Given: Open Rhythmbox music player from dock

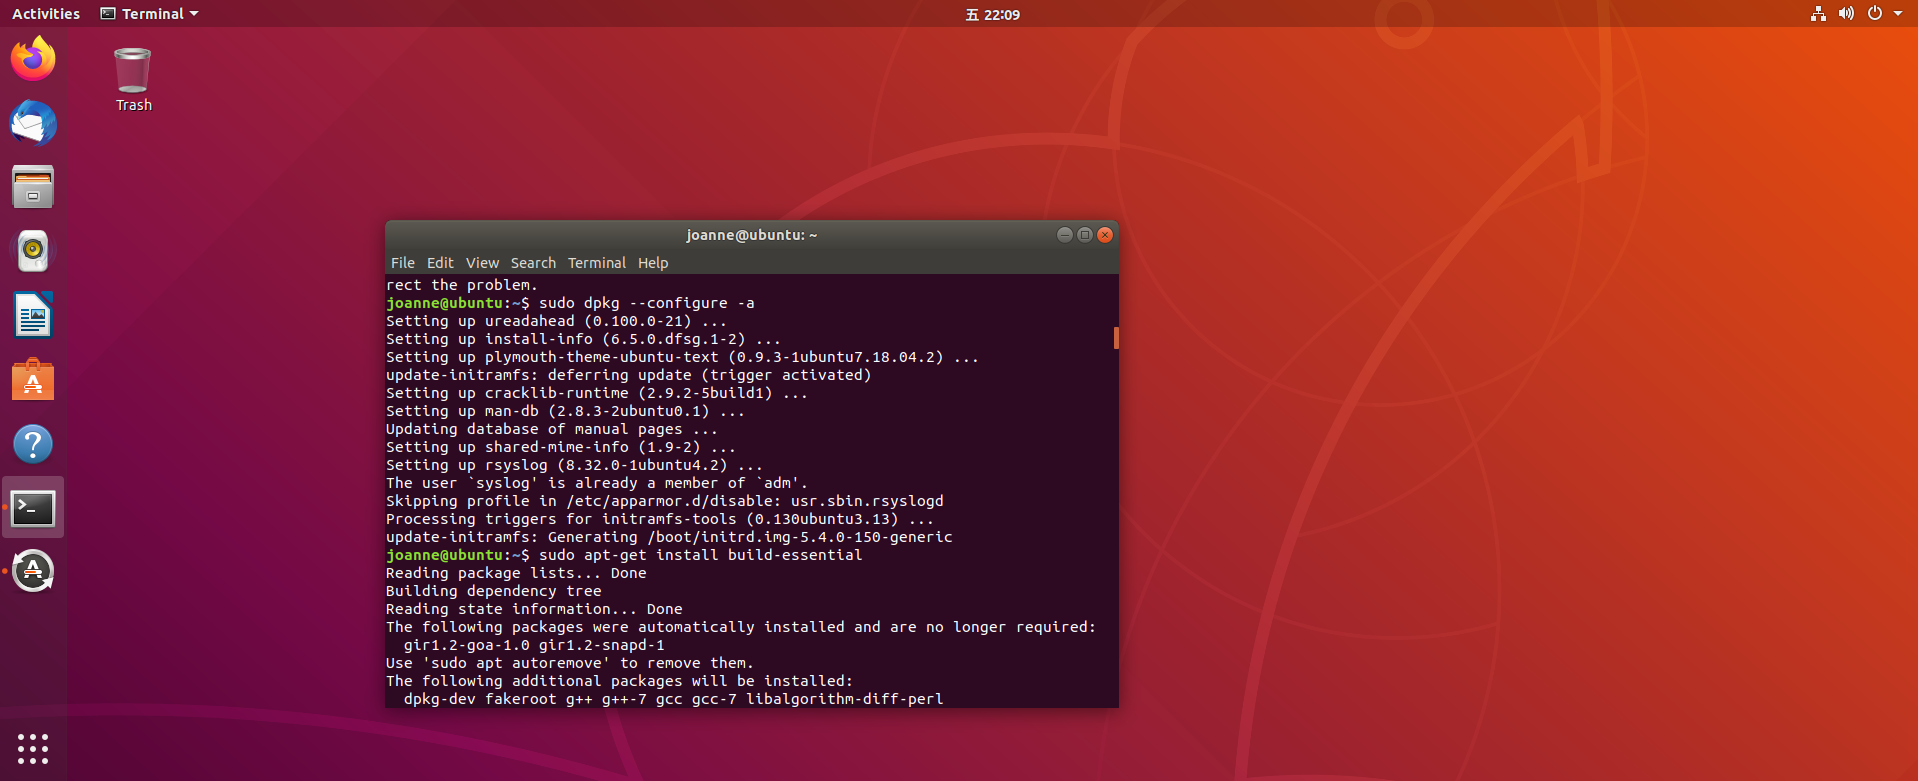Looking at the screenshot, I should pos(33,251).
